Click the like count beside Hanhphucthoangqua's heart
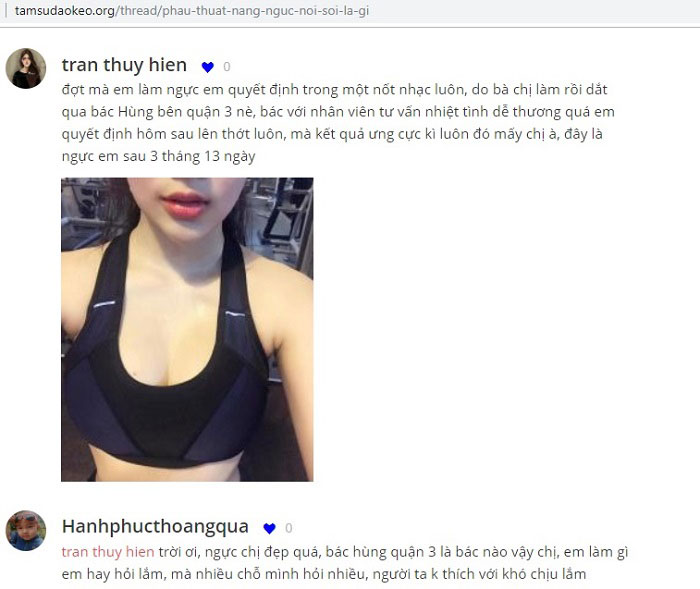 (288, 528)
